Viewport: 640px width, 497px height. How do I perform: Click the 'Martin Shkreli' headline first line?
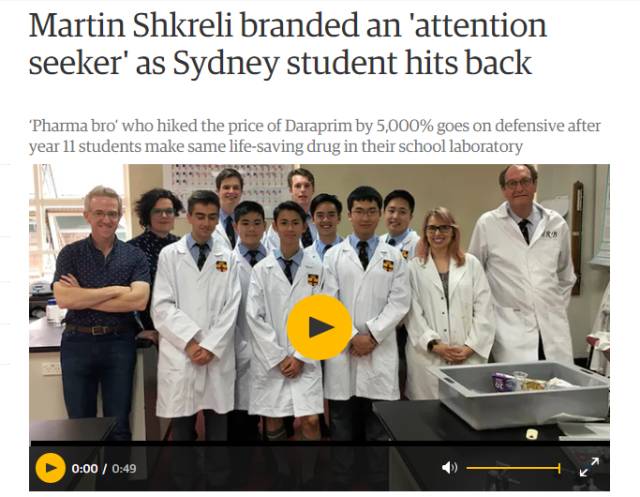[x=288, y=25]
